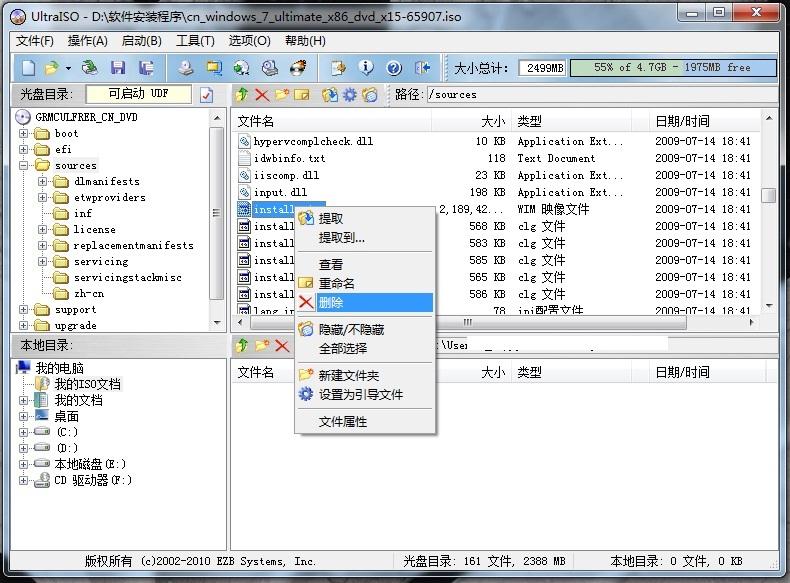Expand the support folder
Viewport: 790px width, 583px height.
pyautogui.click(x=24, y=309)
